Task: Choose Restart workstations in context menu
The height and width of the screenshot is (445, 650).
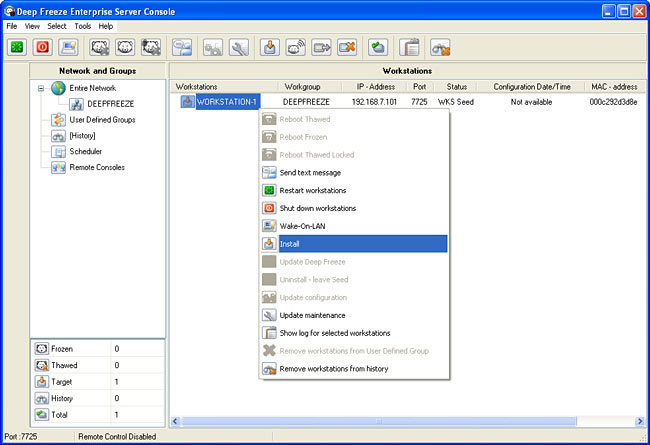Action: point(354,190)
